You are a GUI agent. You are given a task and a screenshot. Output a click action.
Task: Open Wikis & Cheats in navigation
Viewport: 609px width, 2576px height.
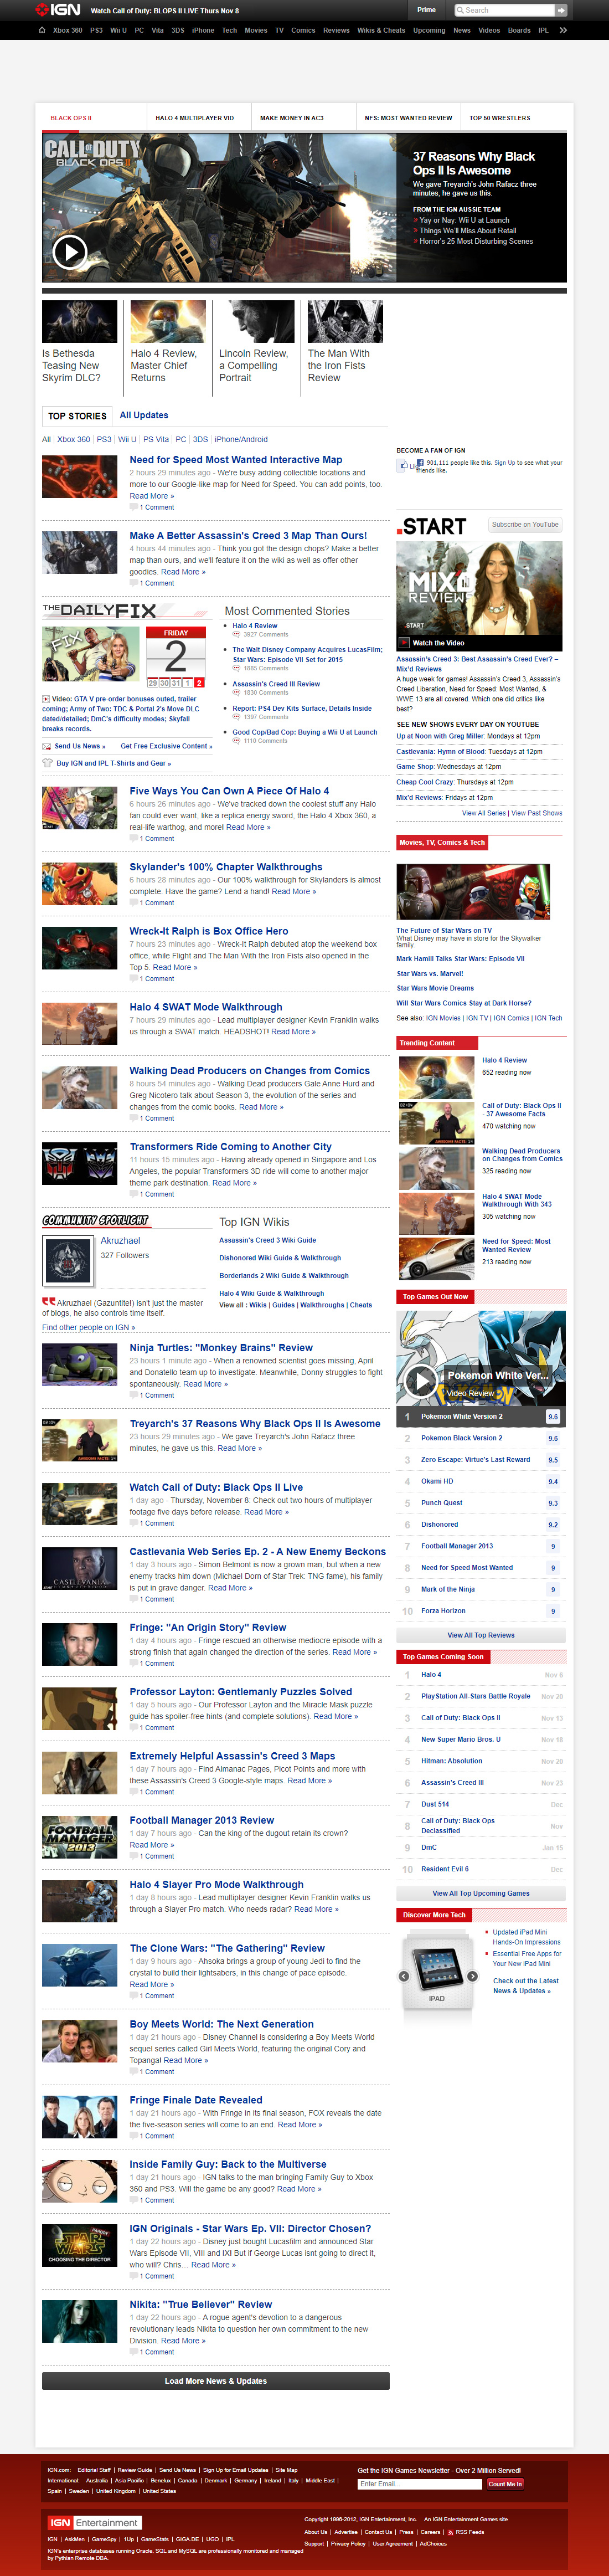pyautogui.click(x=381, y=30)
